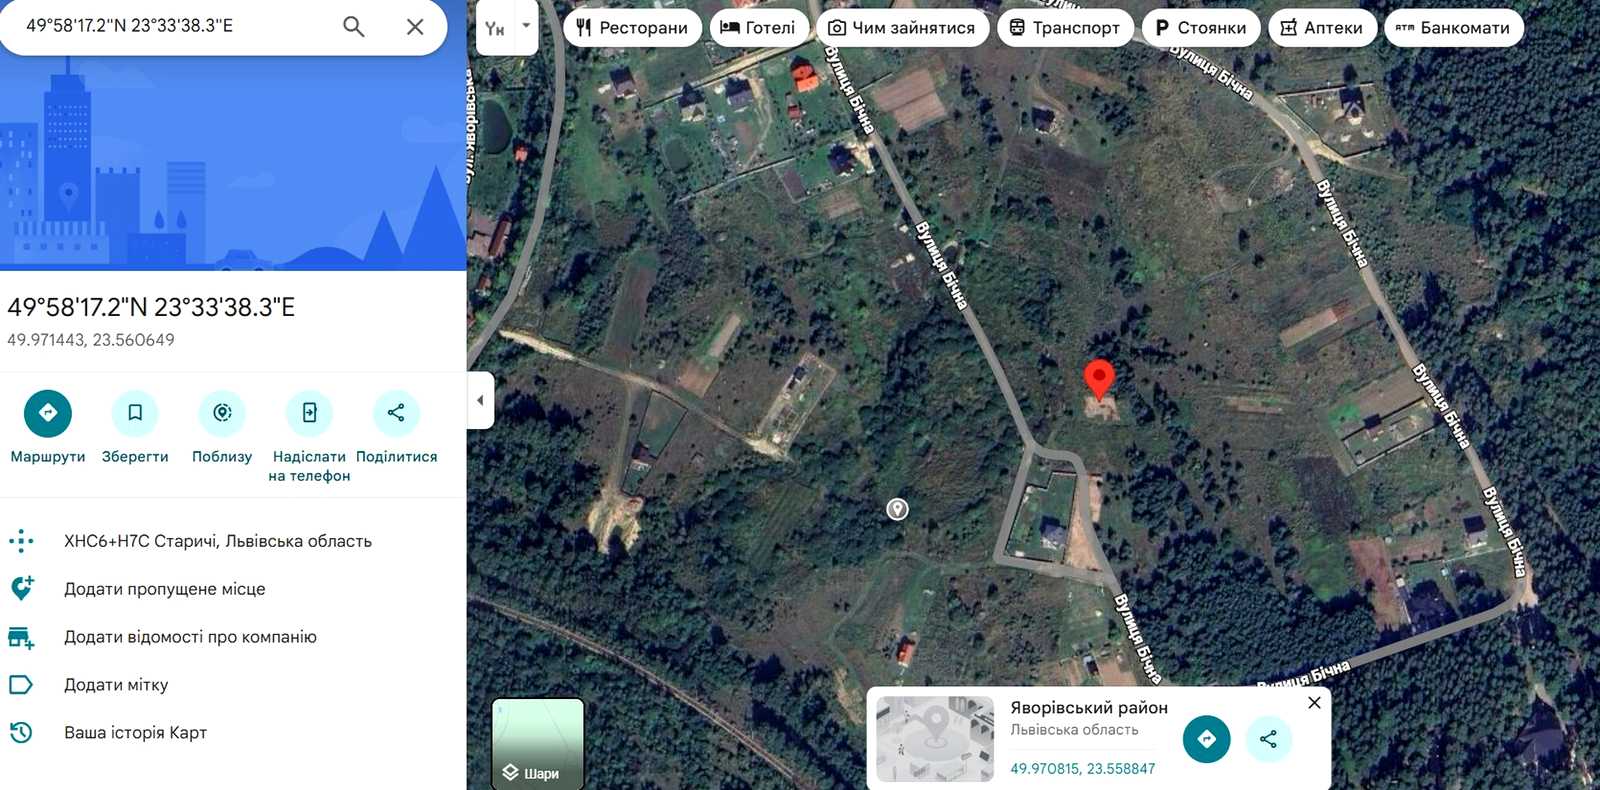Viewport: 1600px width, 790px height.
Task: Collapse the side panel arrow
Action: [x=480, y=400]
